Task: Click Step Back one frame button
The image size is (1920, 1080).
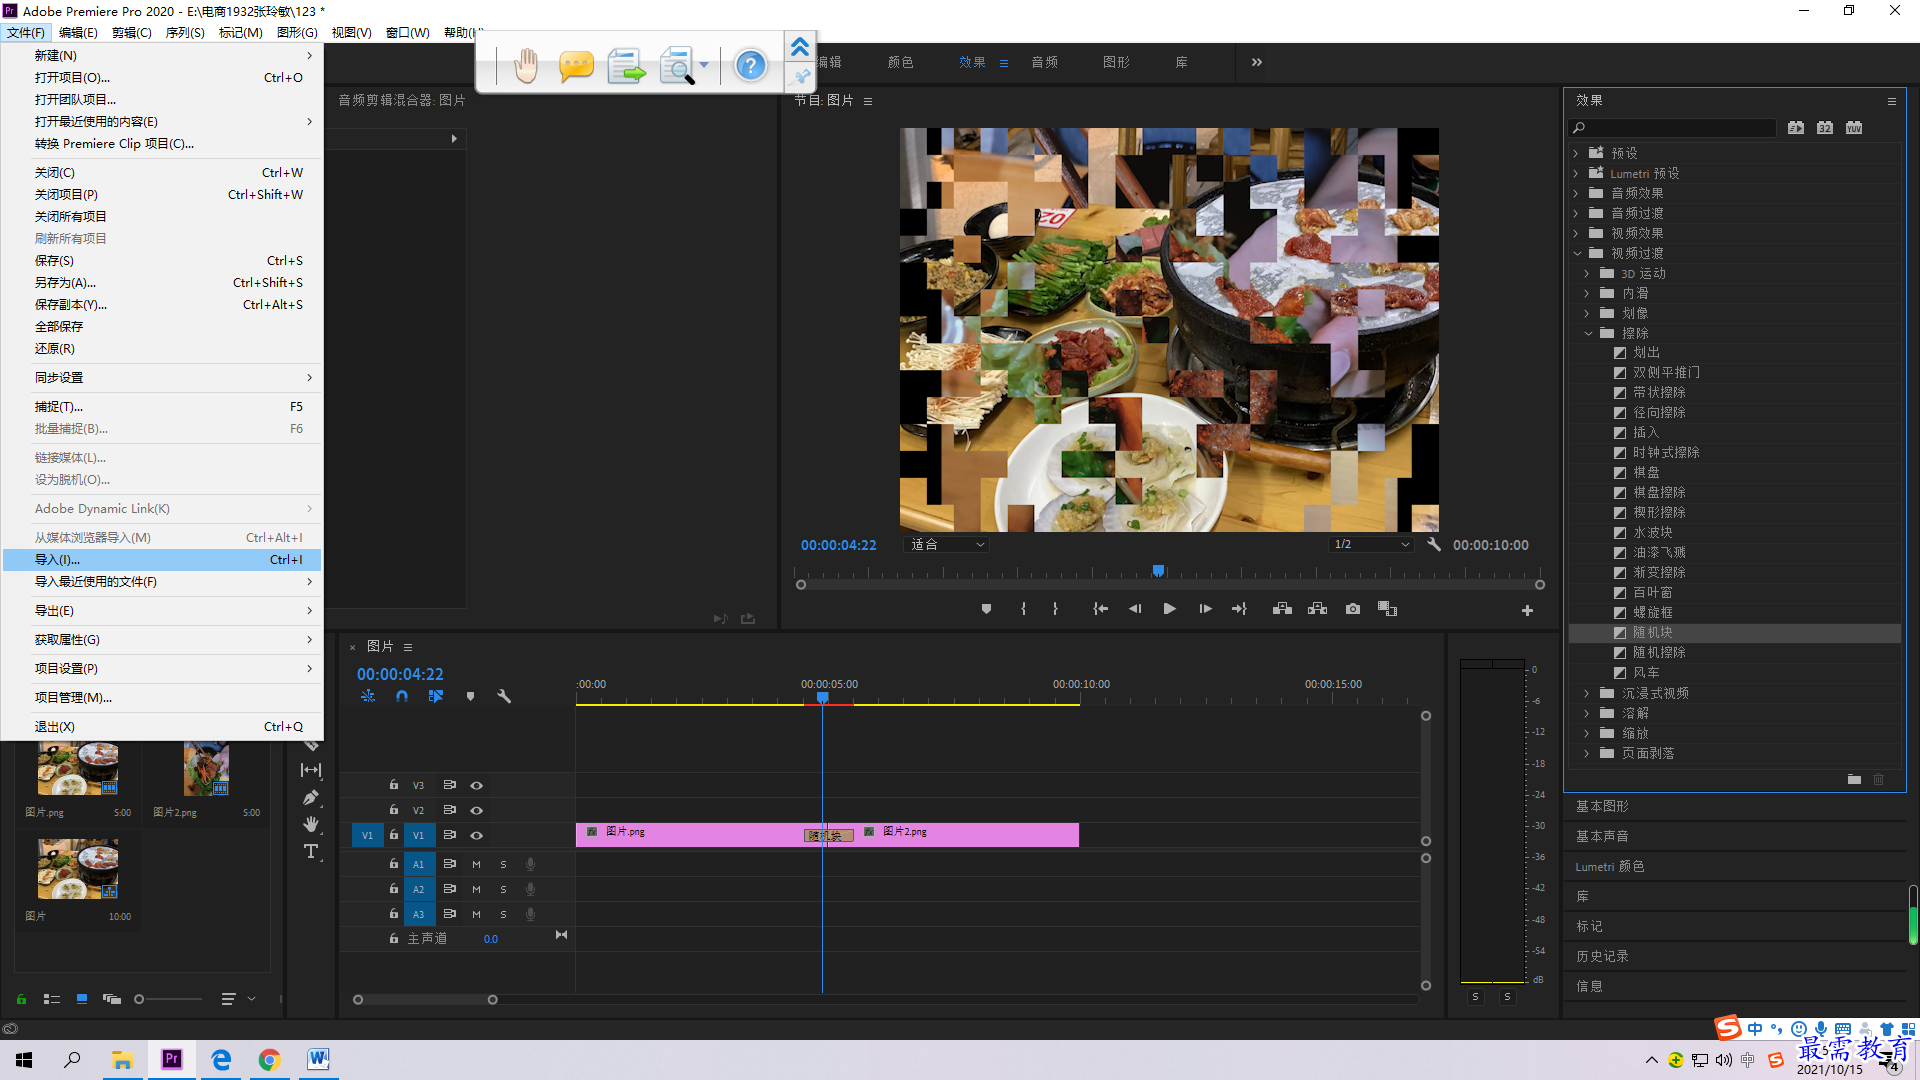Action: click(x=1135, y=609)
